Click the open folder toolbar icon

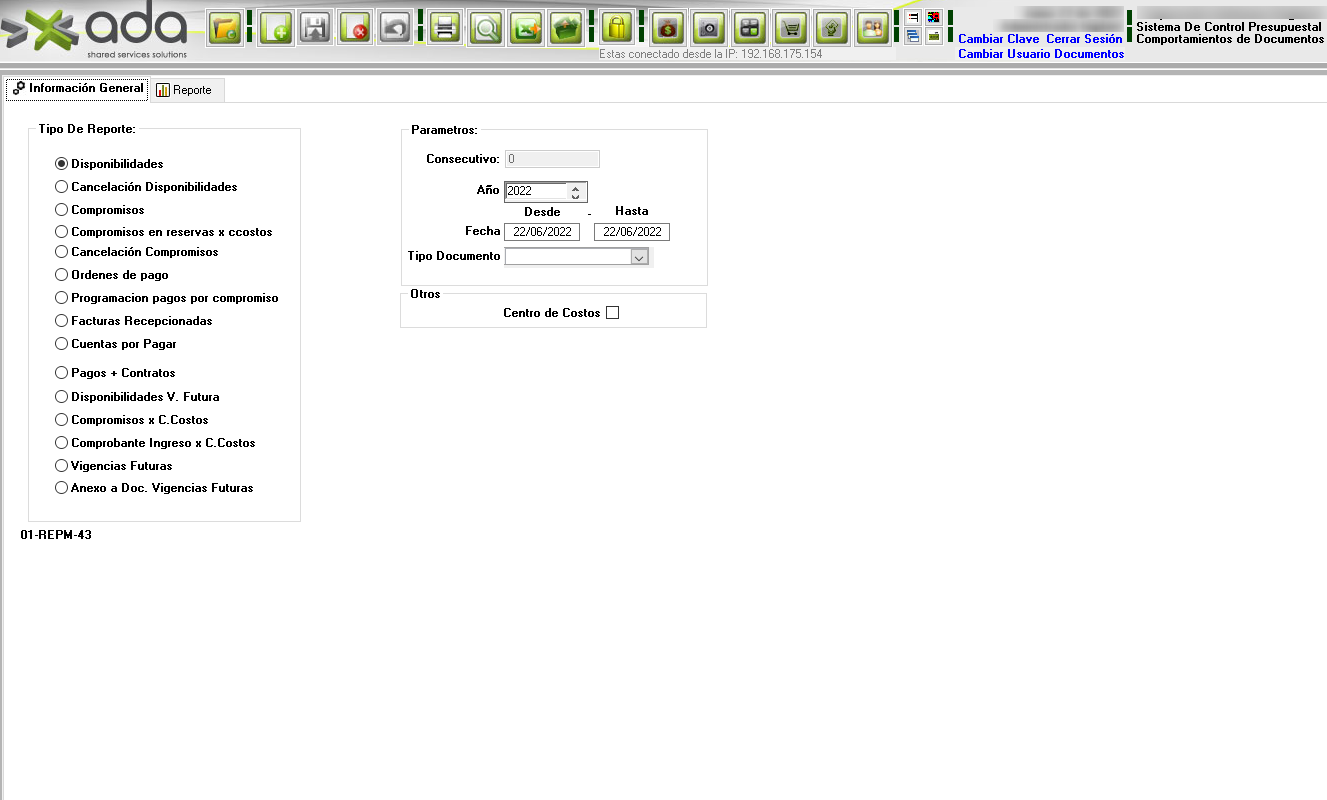[225, 28]
